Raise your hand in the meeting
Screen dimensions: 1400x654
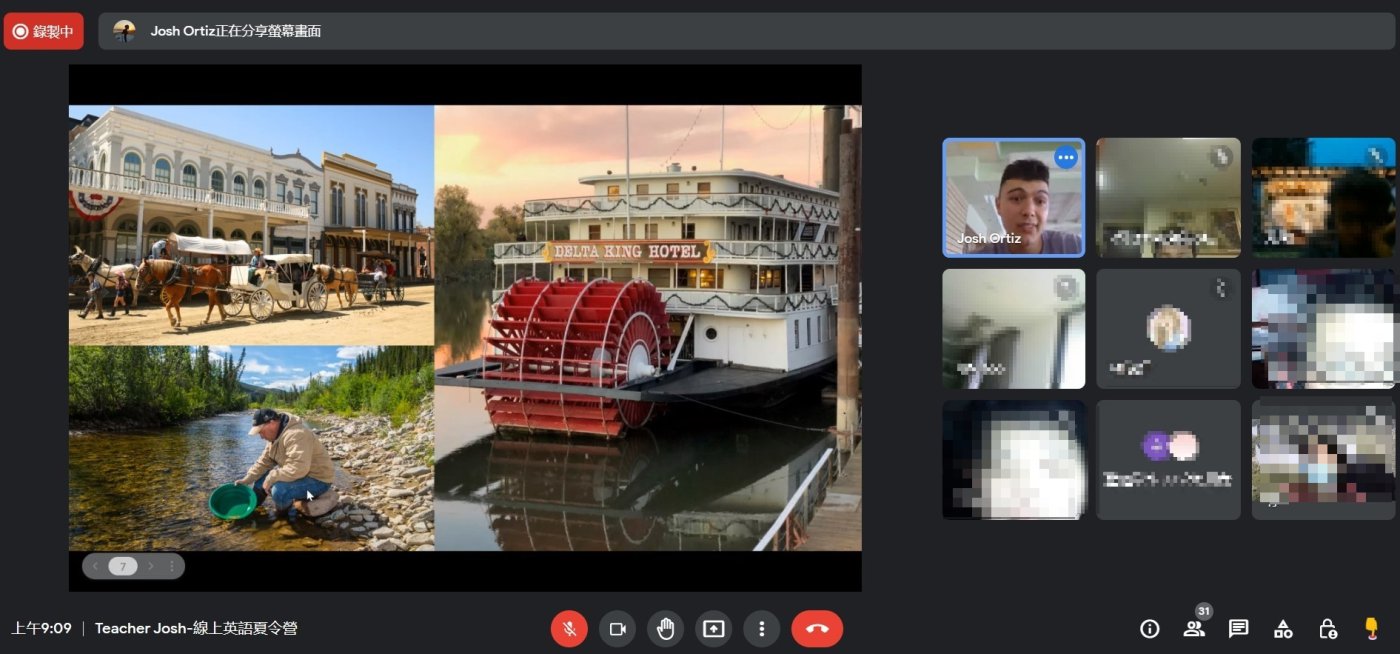coord(665,629)
